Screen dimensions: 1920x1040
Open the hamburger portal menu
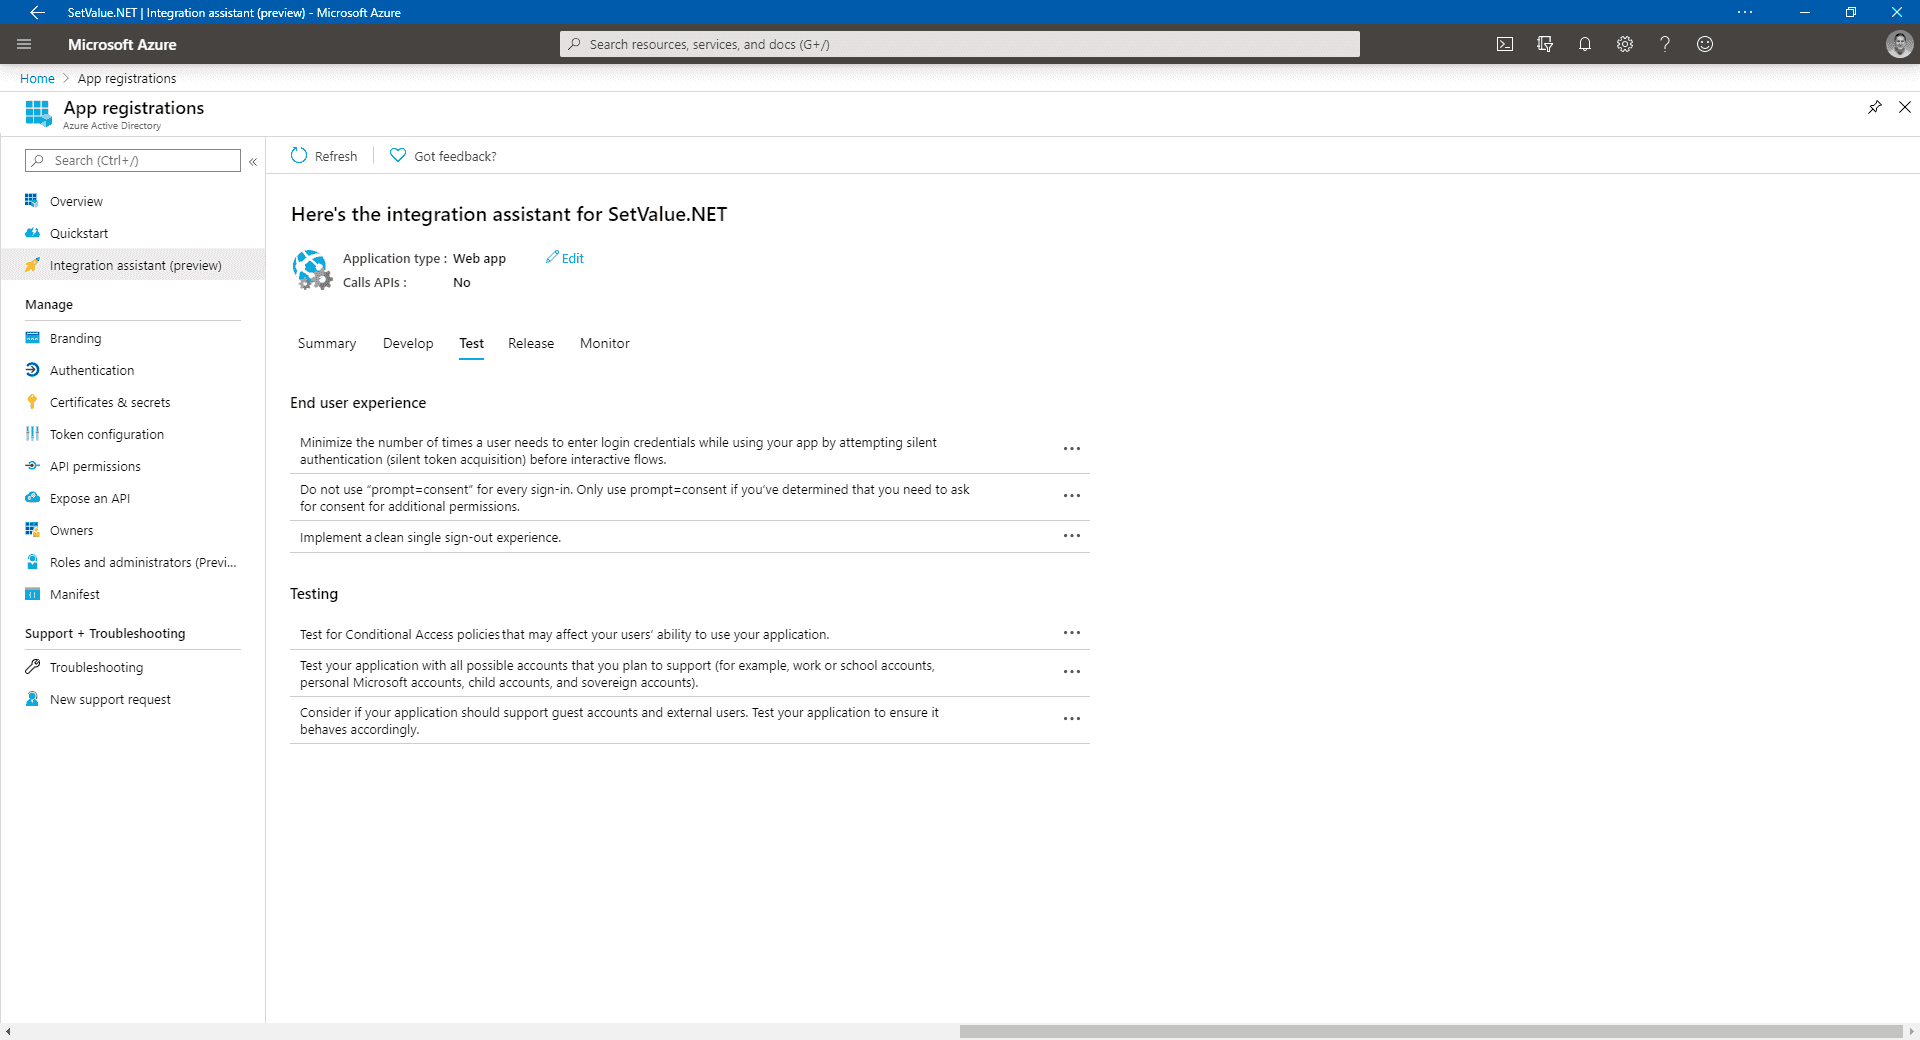(x=24, y=44)
